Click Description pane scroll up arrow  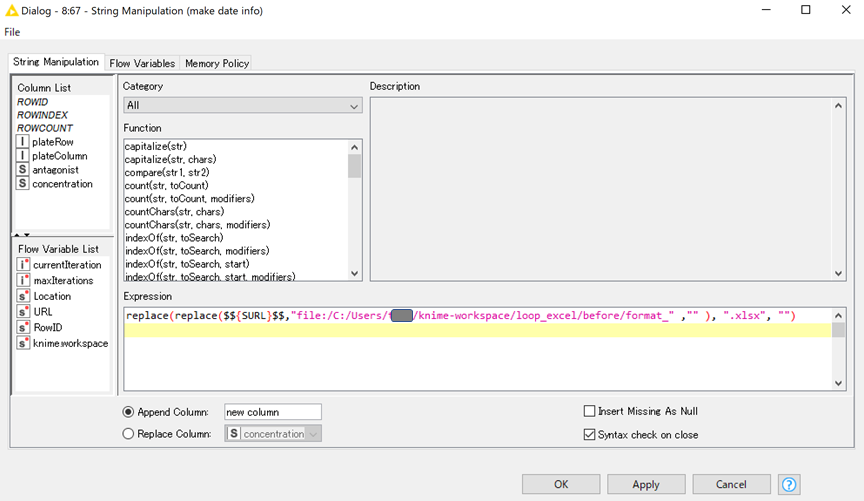(x=838, y=105)
